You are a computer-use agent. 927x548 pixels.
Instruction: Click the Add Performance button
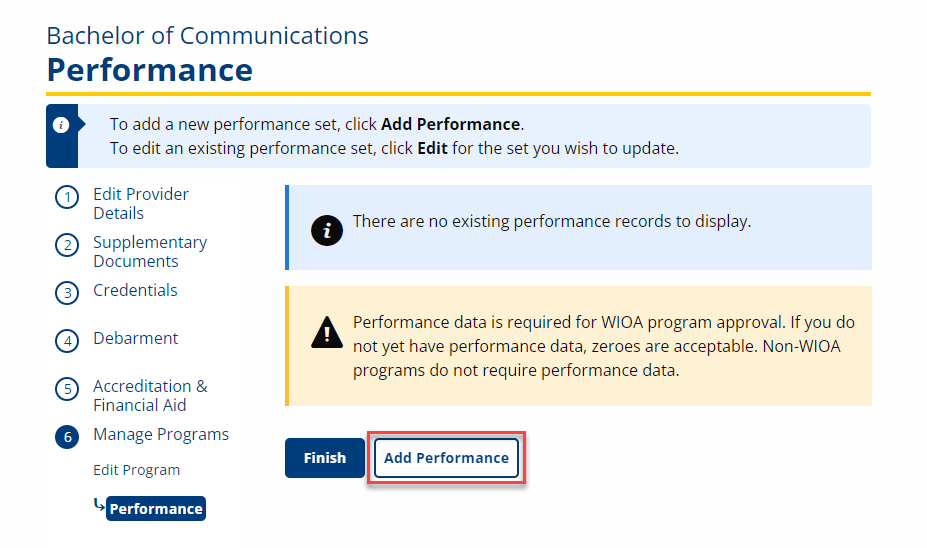pyautogui.click(x=446, y=458)
